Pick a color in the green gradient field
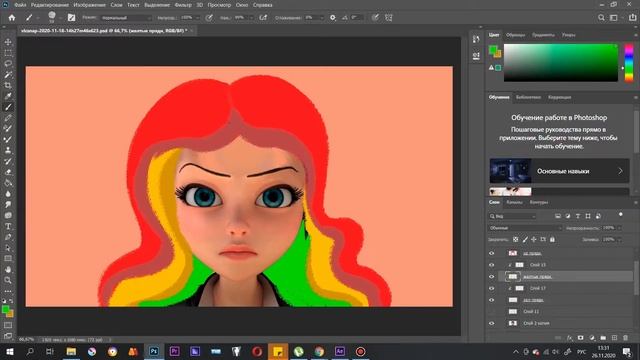640x360 pixels. (561, 63)
